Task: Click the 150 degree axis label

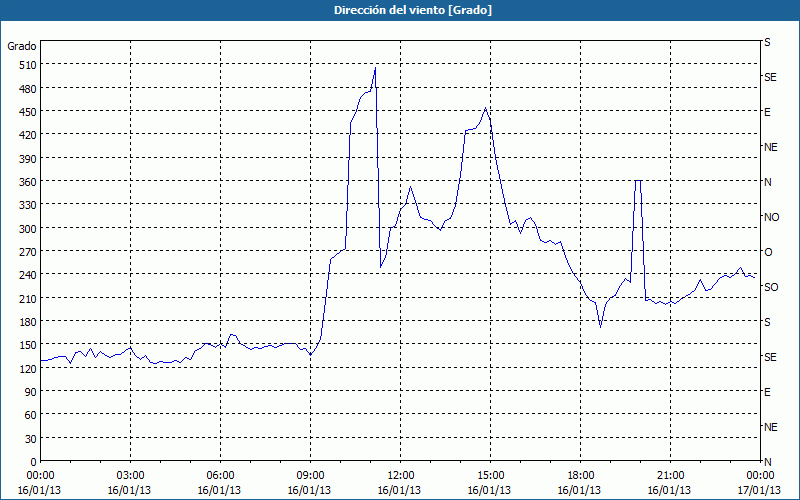Action: pyautogui.click(x=28, y=345)
